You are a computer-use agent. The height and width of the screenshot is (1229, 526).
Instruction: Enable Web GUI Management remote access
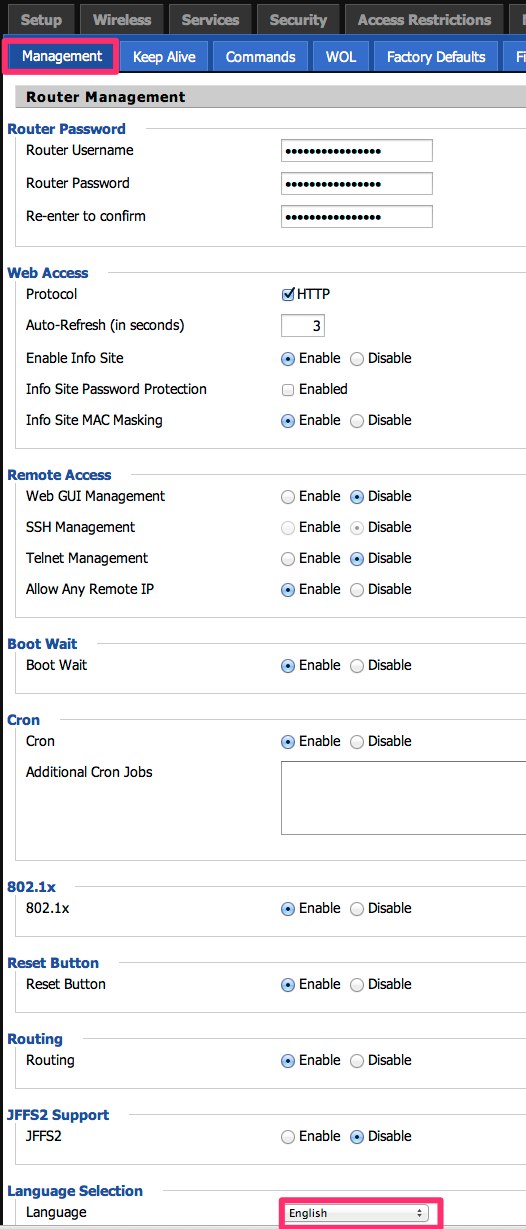point(288,497)
